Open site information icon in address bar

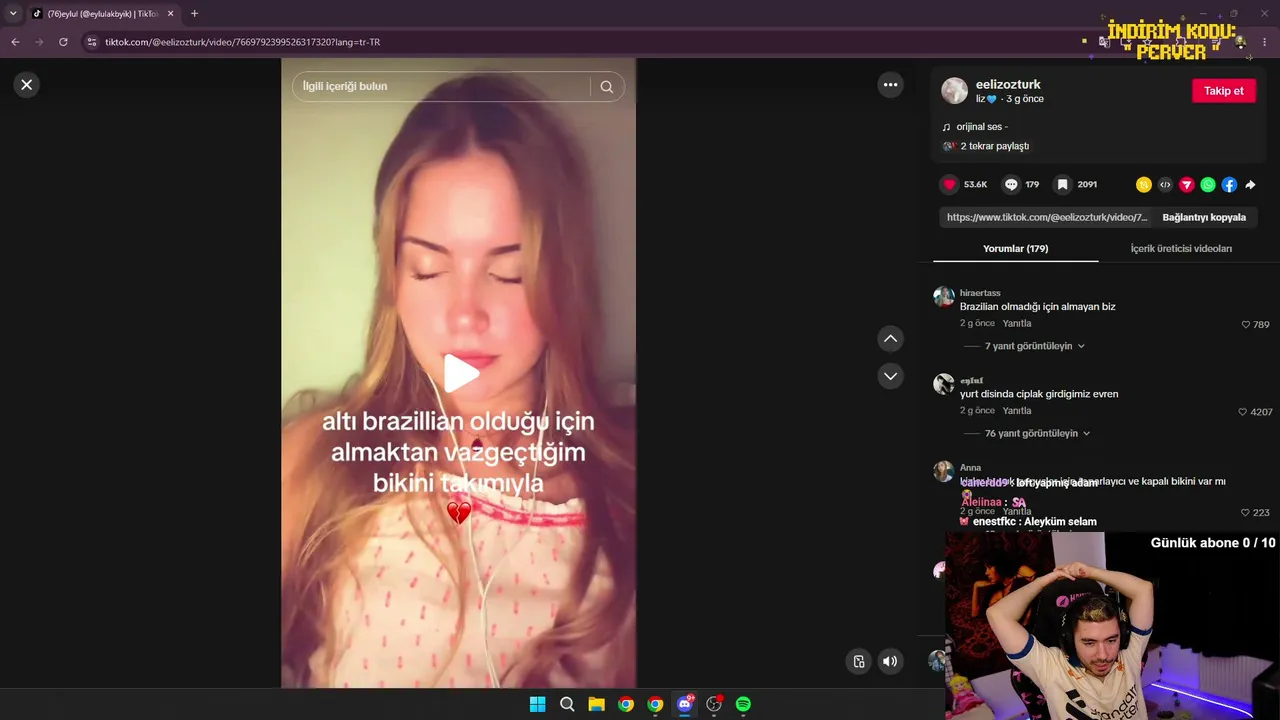(x=92, y=42)
